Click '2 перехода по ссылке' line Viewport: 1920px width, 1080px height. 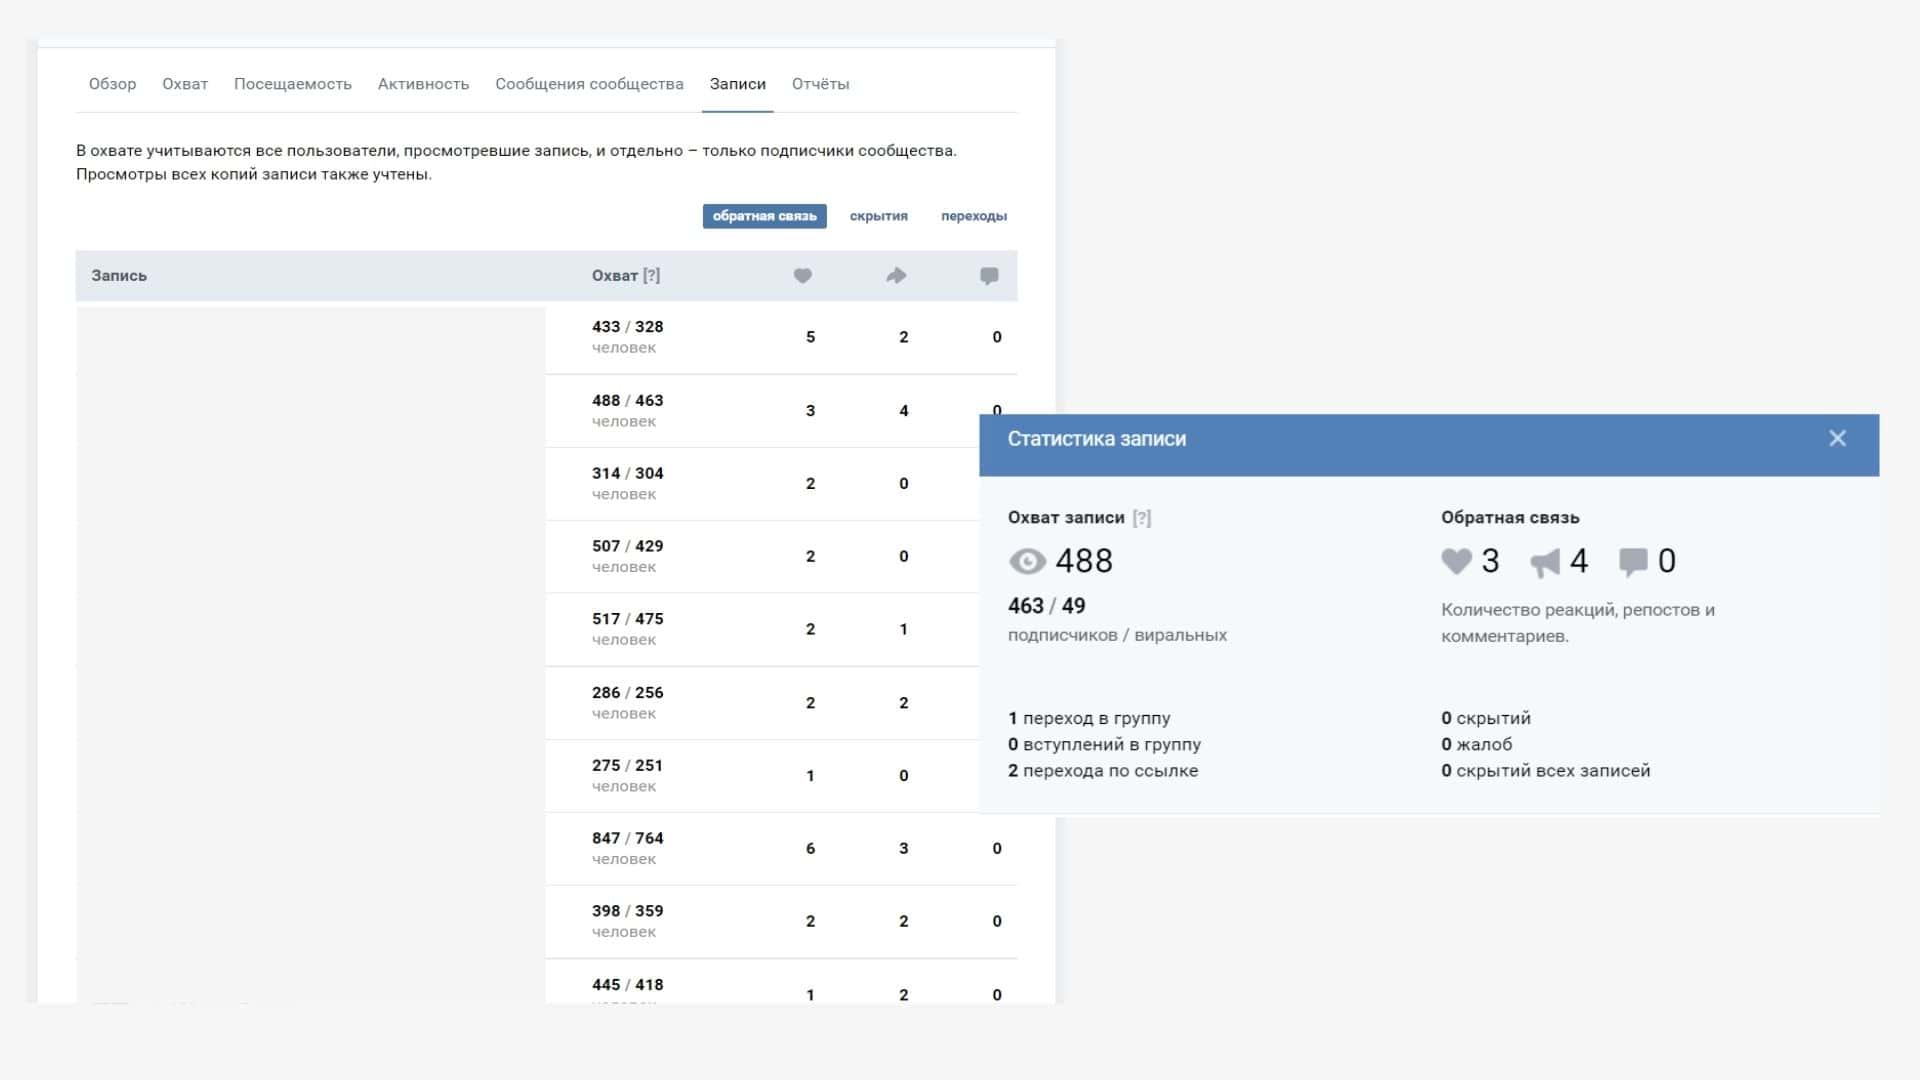click(x=1103, y=771)
